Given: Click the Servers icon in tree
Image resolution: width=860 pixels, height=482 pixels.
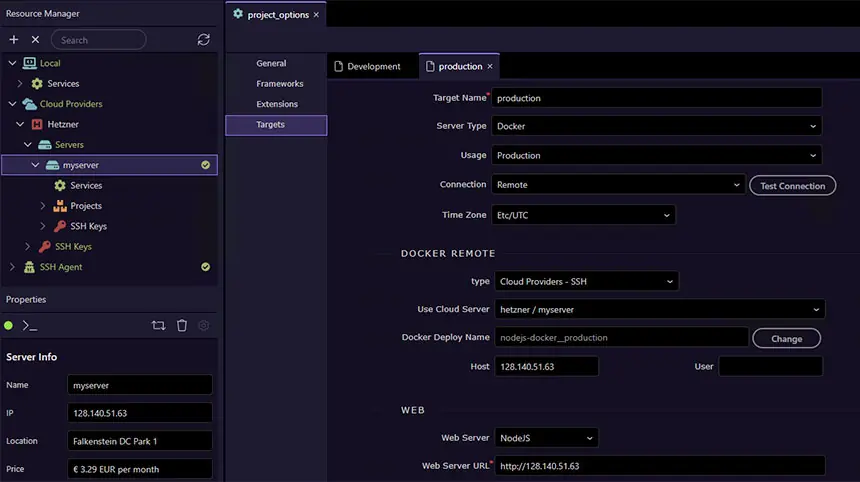Looking at the screenshot, I should pos(45,145).
